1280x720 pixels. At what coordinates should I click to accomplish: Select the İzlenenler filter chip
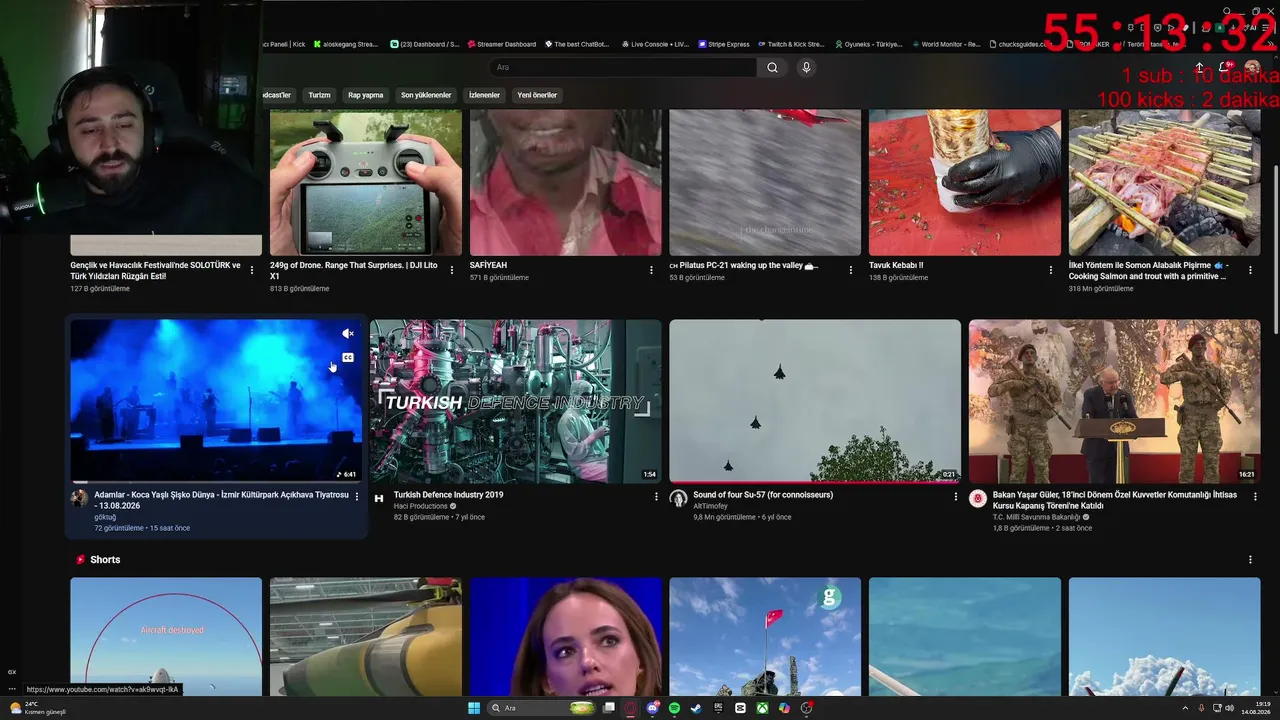[x=484, y=95]
